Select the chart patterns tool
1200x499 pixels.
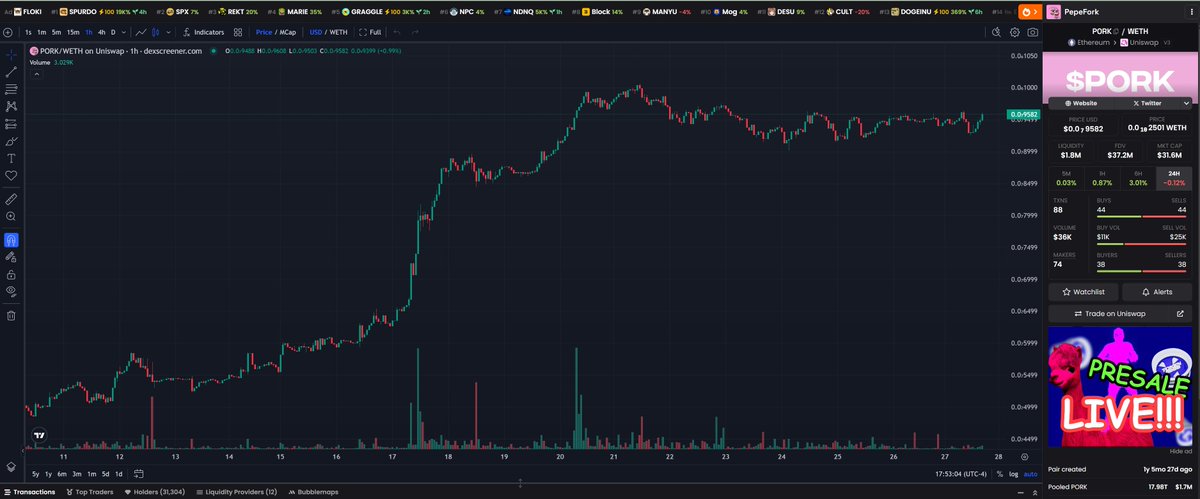[11, 106]
